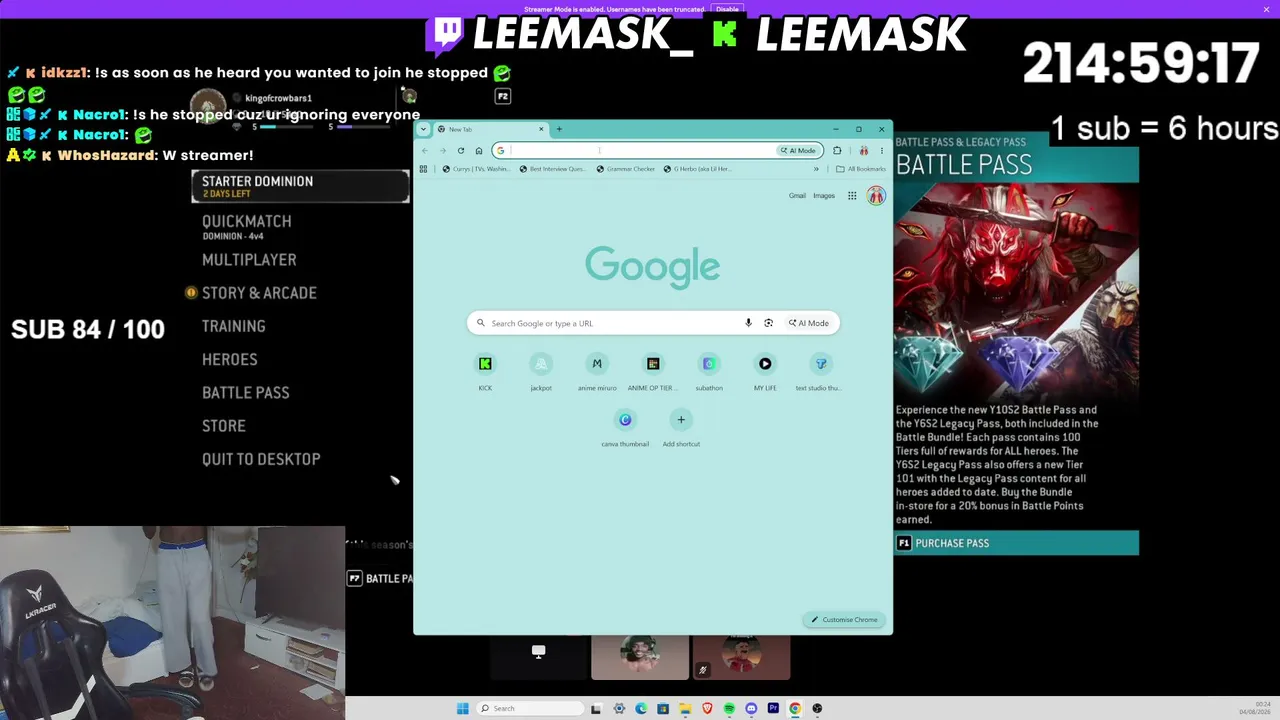1280x720 pixels.
Task: Open the MY LIFE shortcut
Action: tap(765, 370)
